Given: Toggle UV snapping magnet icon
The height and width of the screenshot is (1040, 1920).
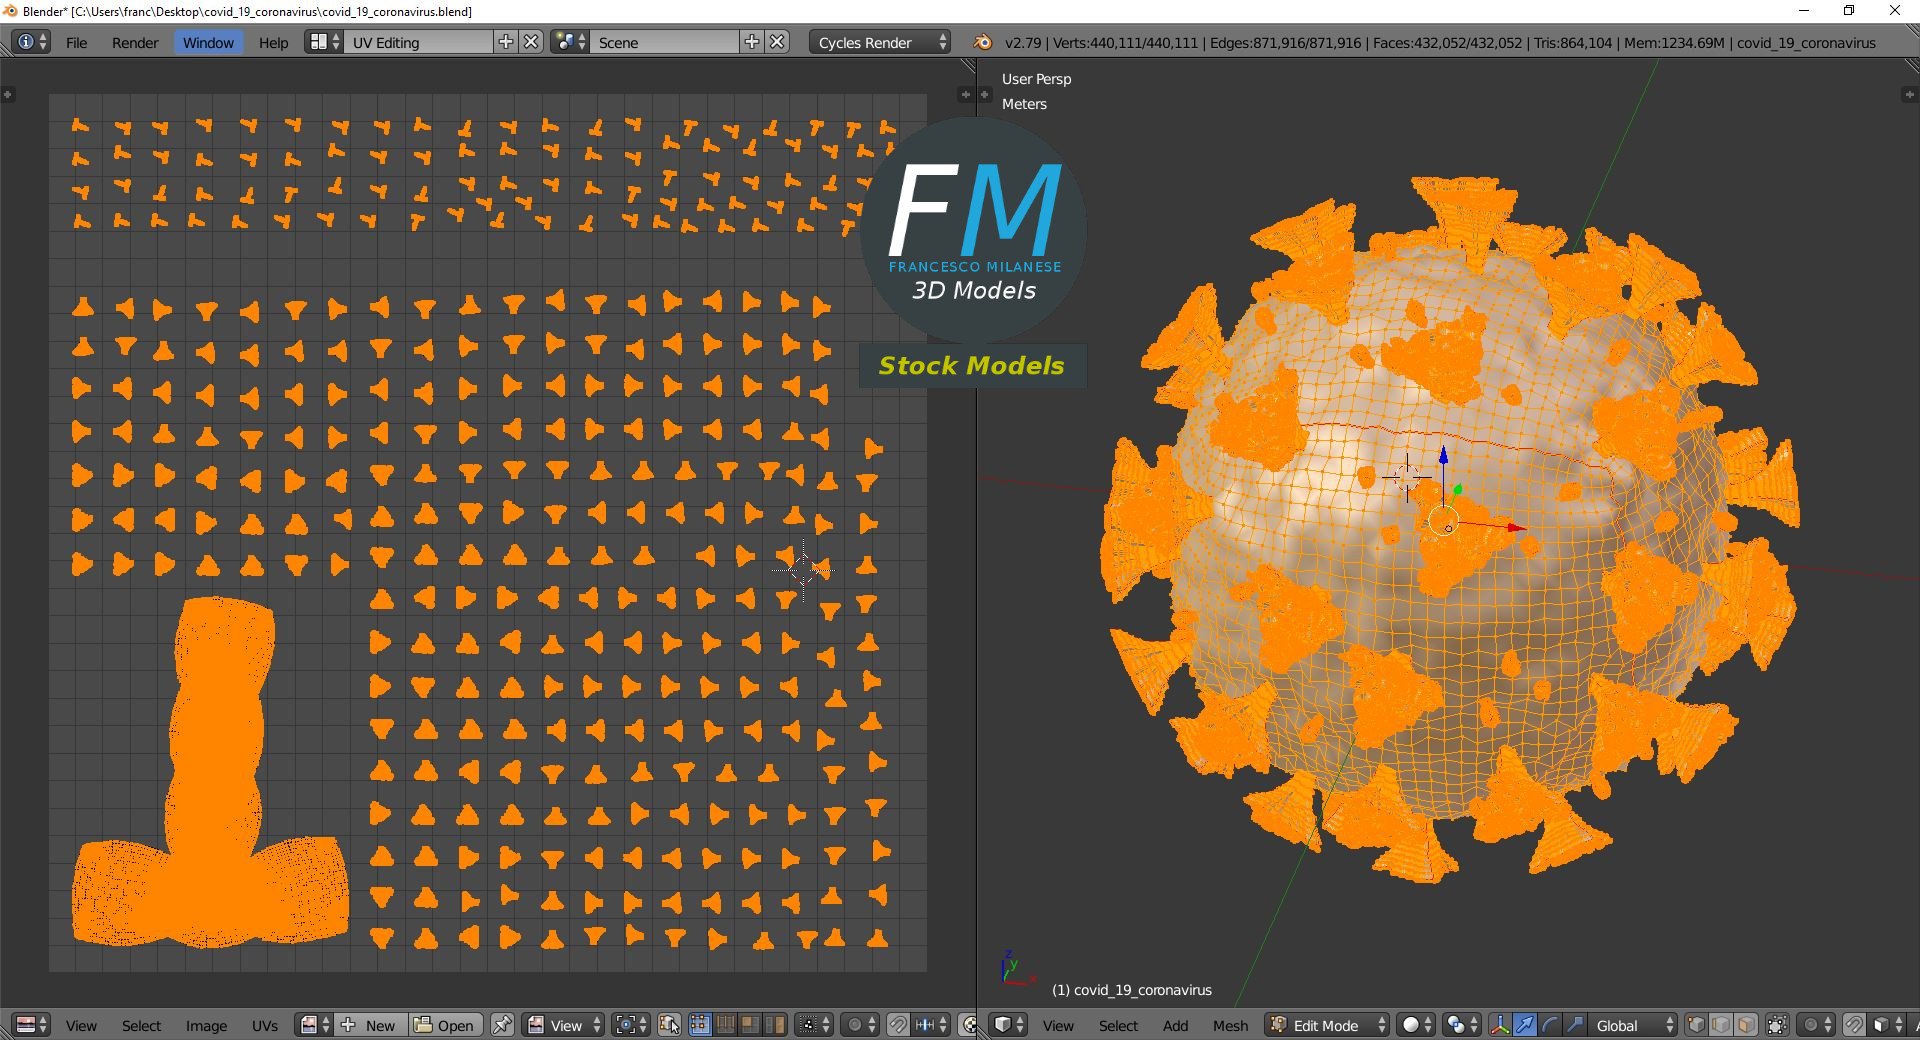Looking at the screenshot, I should coord(898,1025).
